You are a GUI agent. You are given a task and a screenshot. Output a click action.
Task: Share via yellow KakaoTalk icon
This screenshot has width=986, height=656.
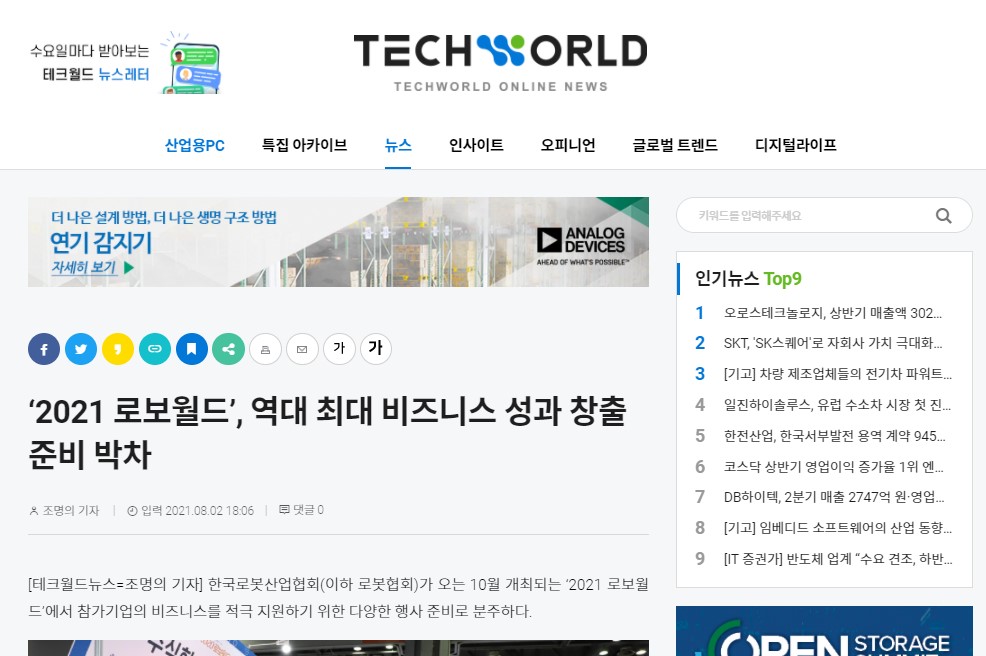tap(118, 349)
